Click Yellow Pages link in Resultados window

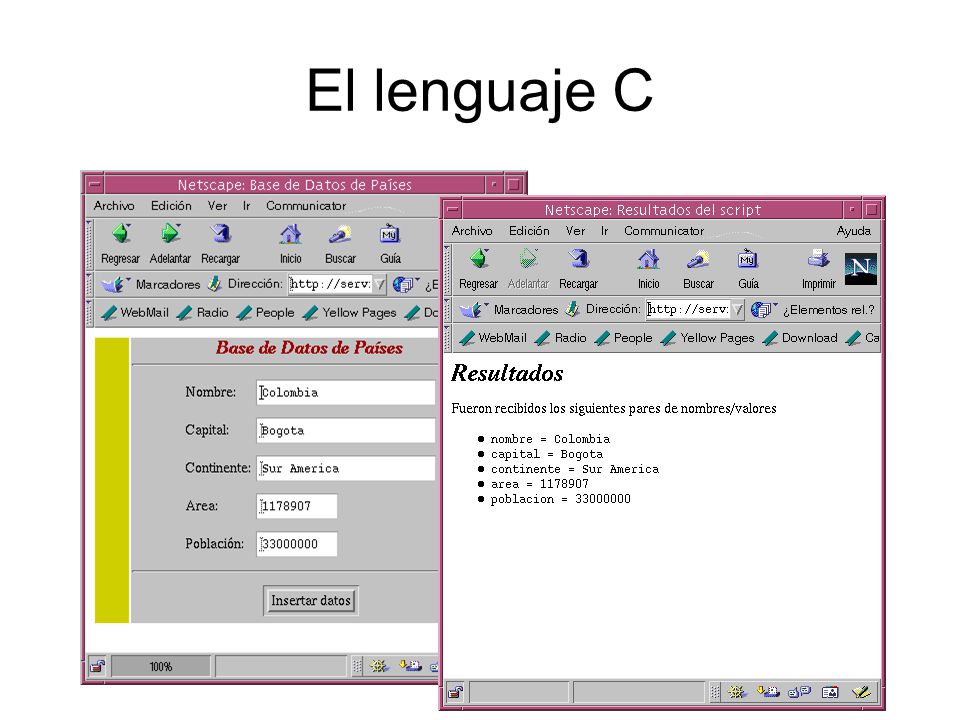click(x=708, y=338)
